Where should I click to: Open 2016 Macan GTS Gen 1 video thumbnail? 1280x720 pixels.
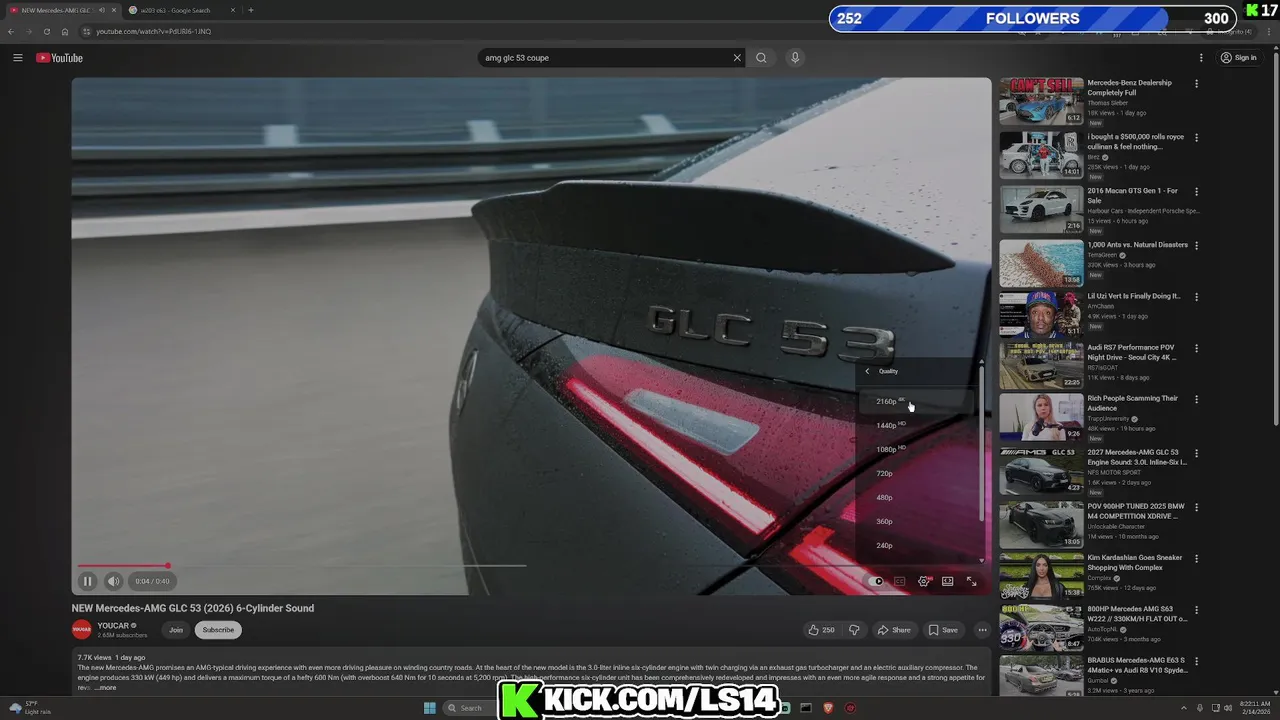click(1041, 209)
